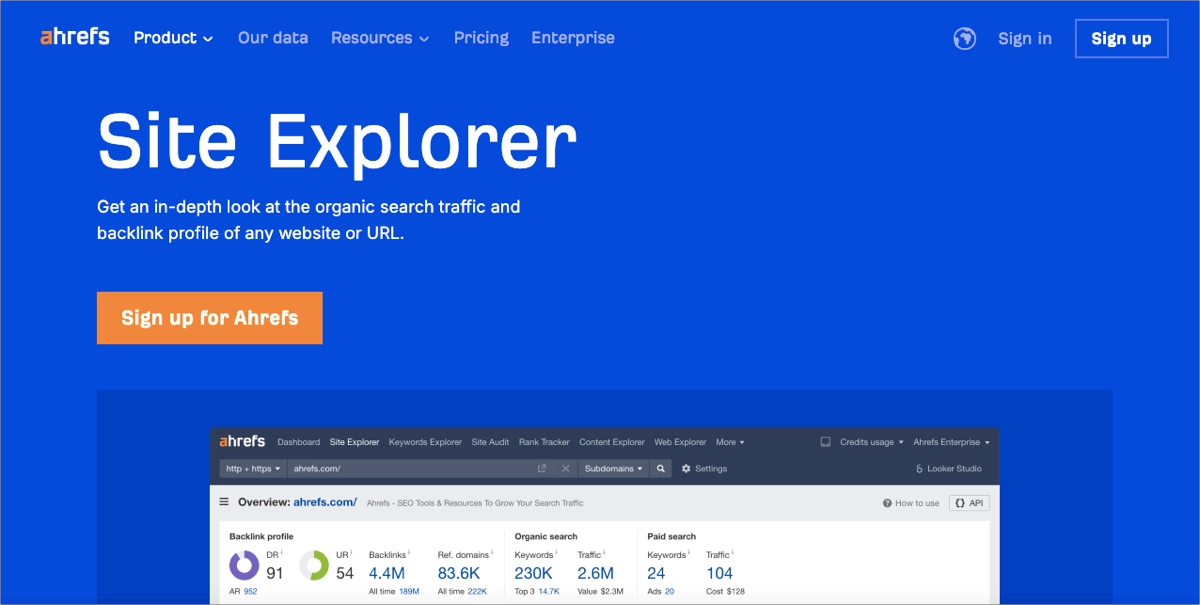Click the purple DR gauge ring
This screenshot has width=1200, height=605.
point(244,566)
